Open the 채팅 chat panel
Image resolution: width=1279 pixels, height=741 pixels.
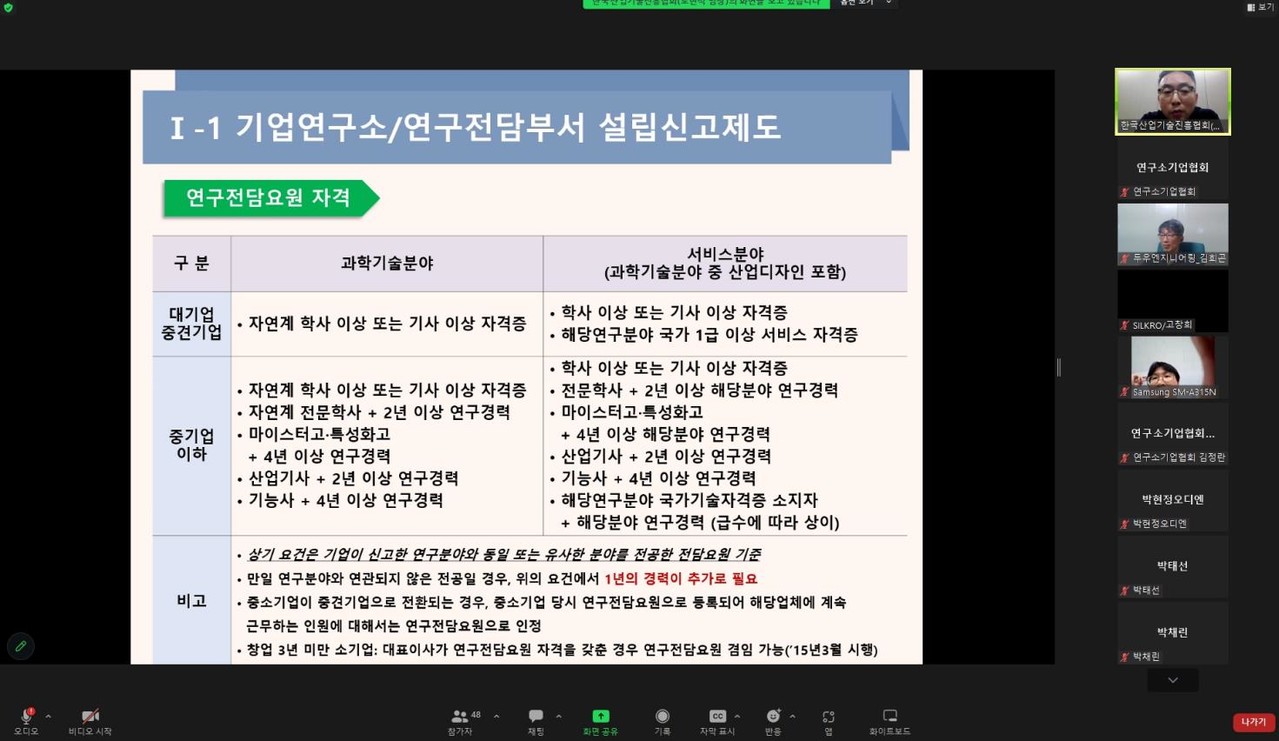(536, 722)
